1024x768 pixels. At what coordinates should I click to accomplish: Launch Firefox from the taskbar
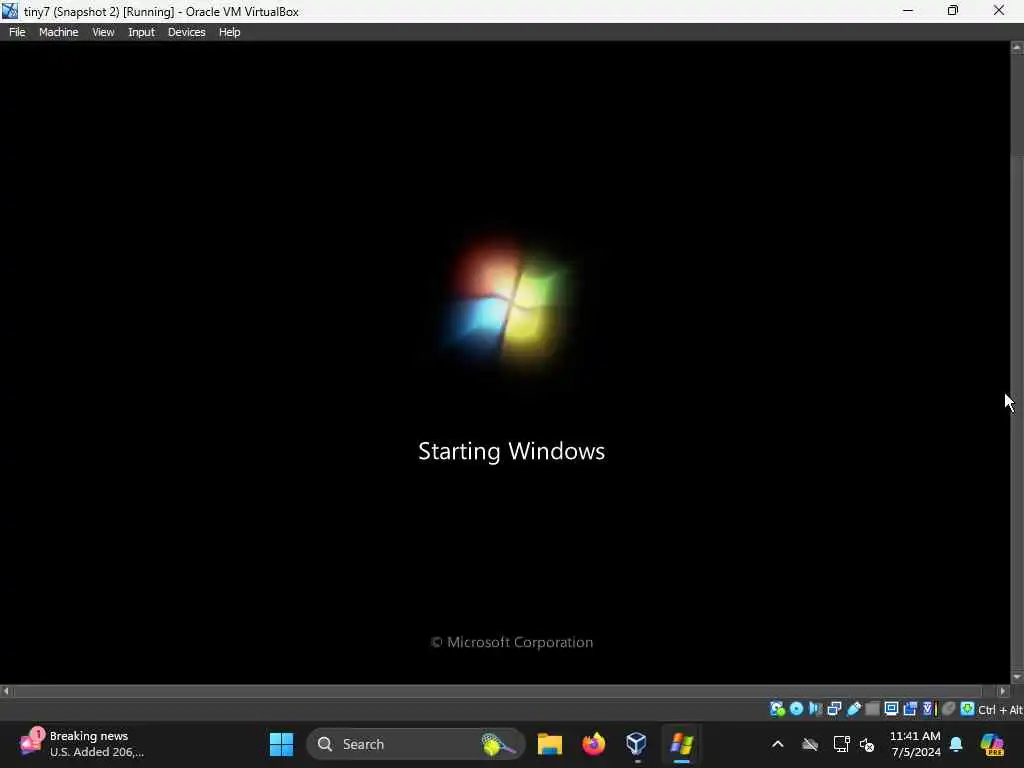coord(594,744)
